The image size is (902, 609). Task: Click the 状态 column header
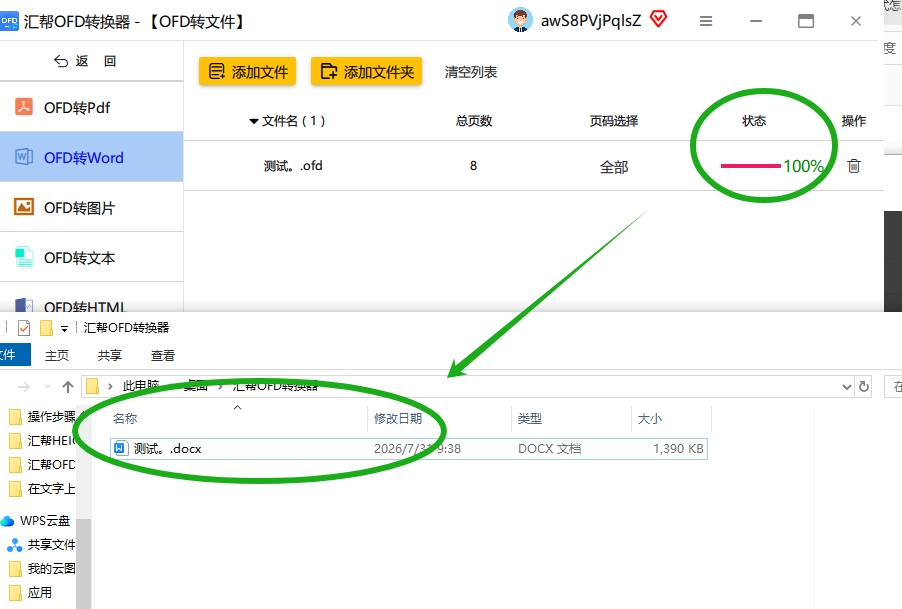click(x=754, y=121)
